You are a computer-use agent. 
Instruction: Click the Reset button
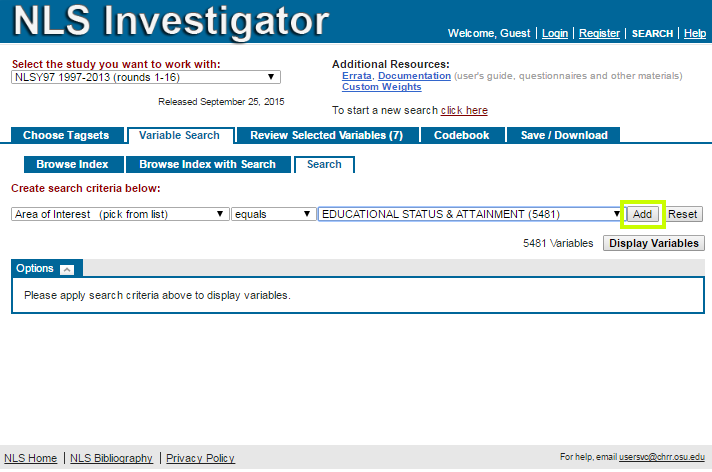click(682, 214)
